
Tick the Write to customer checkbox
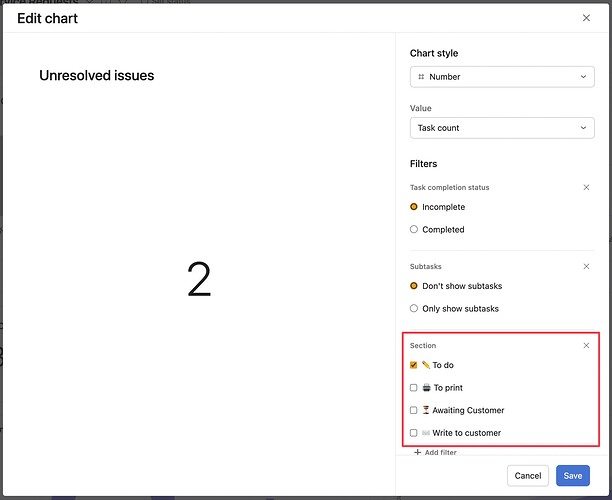pyautogui.click(x=414, y=433)
